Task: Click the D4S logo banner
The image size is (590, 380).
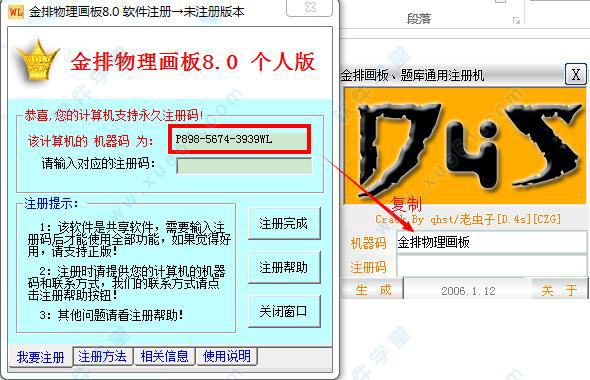Action: [465, 146]
